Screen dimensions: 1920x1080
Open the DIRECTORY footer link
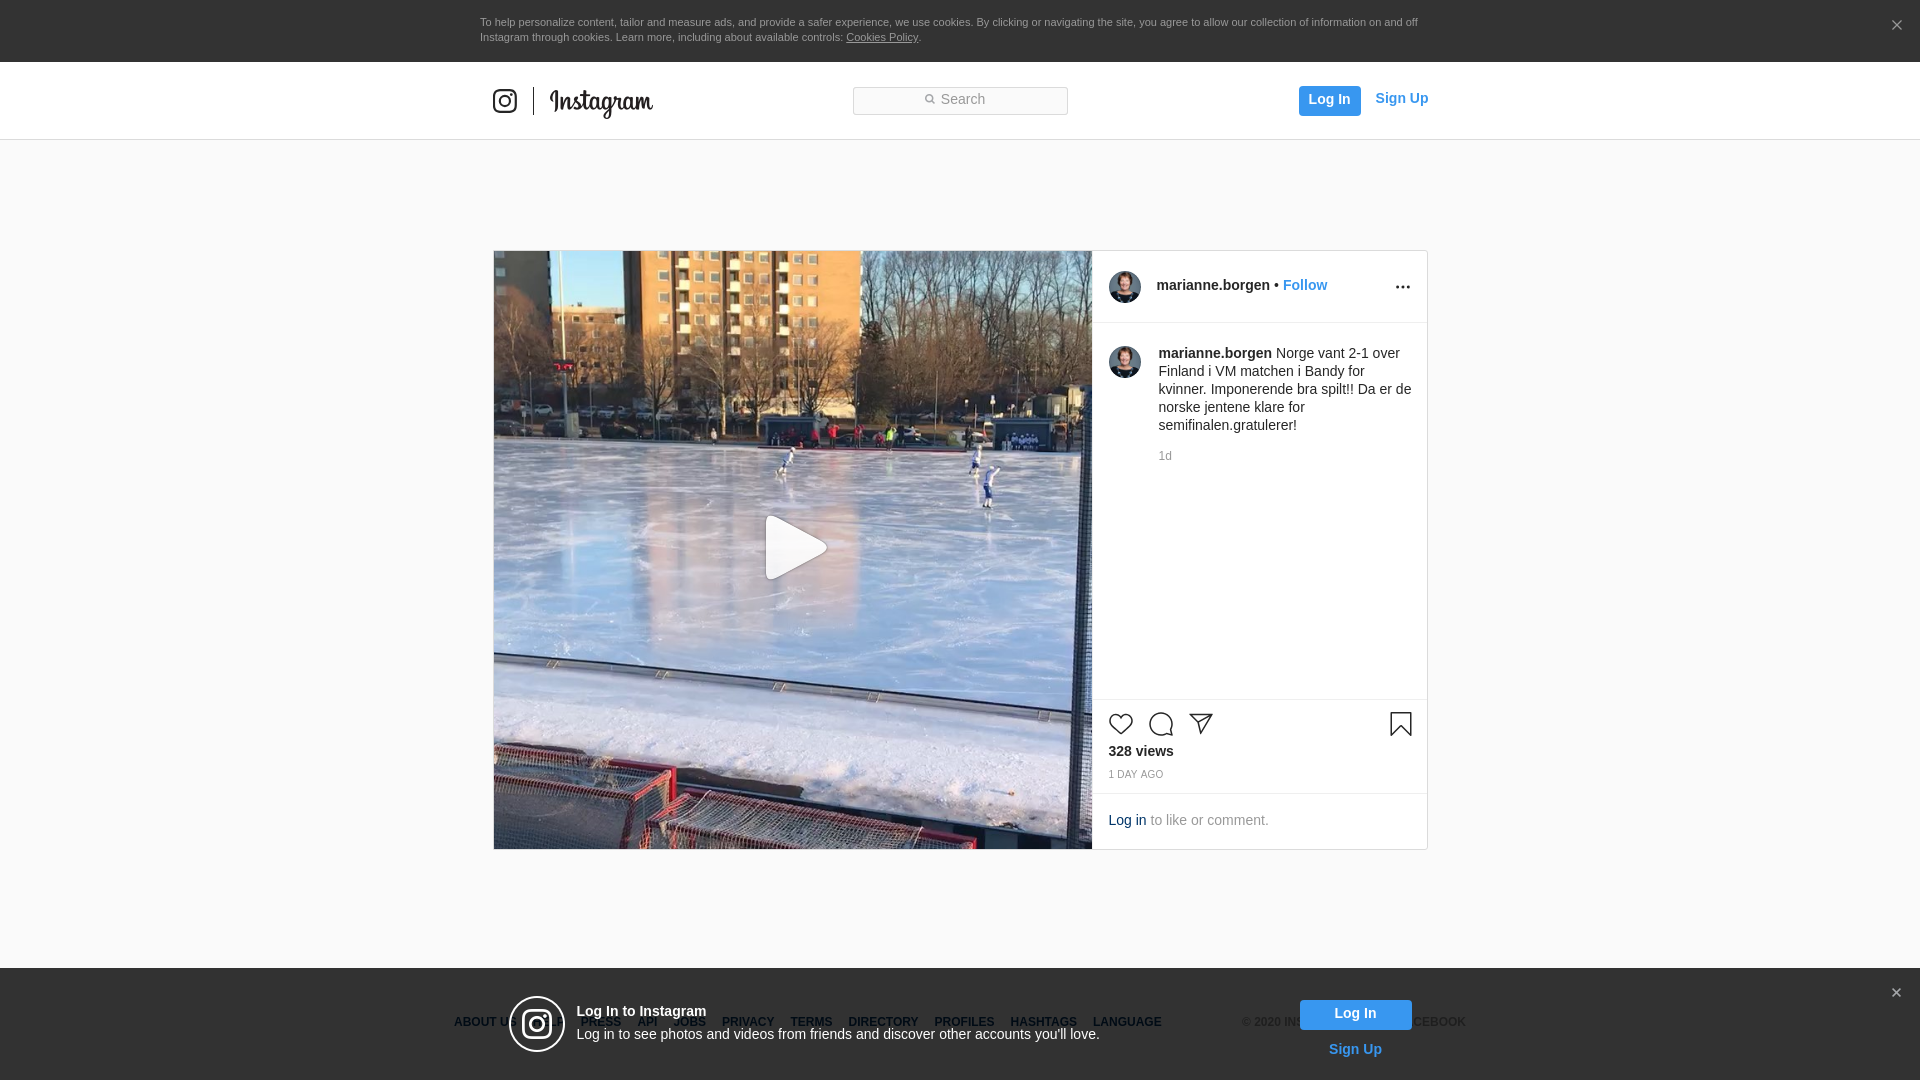[882, 1022]
